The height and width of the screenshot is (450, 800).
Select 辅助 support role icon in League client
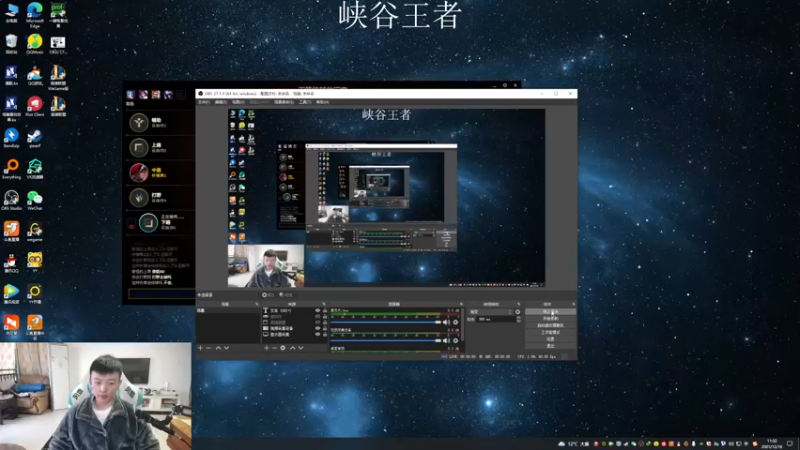click(138, 122)
